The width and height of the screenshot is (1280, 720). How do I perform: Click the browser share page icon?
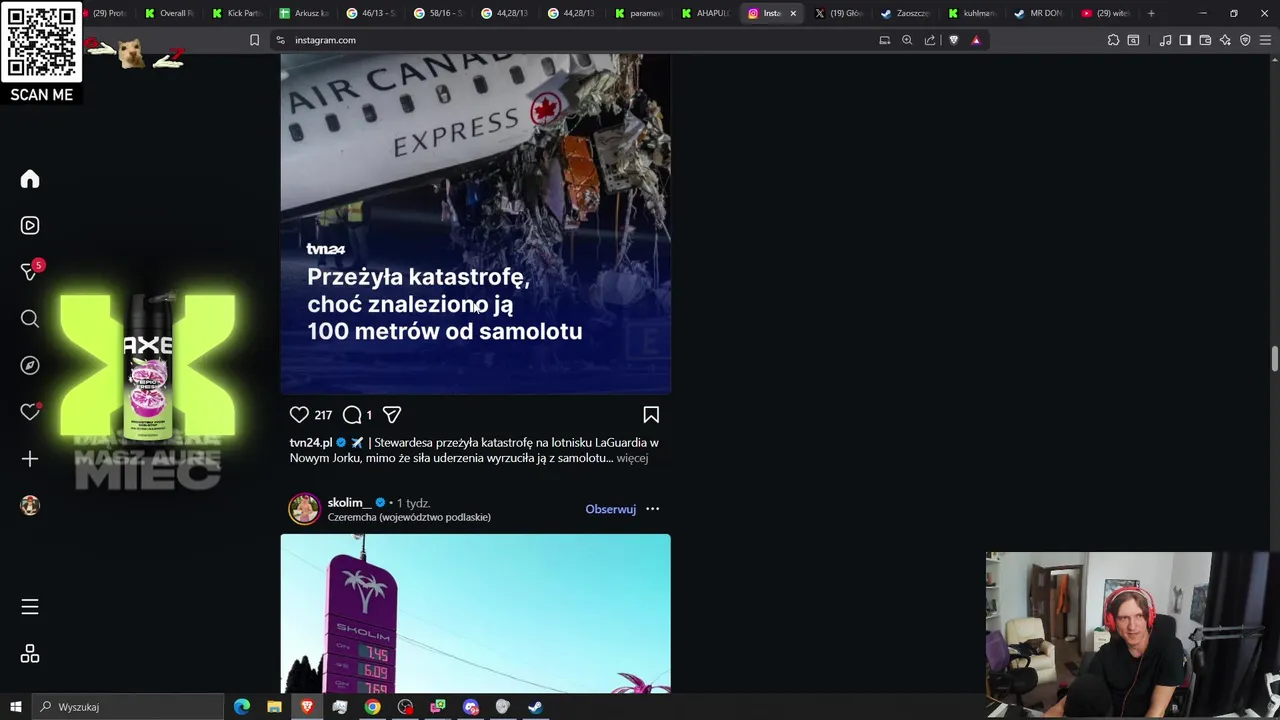pyautogui.click(x=930, y=40)
